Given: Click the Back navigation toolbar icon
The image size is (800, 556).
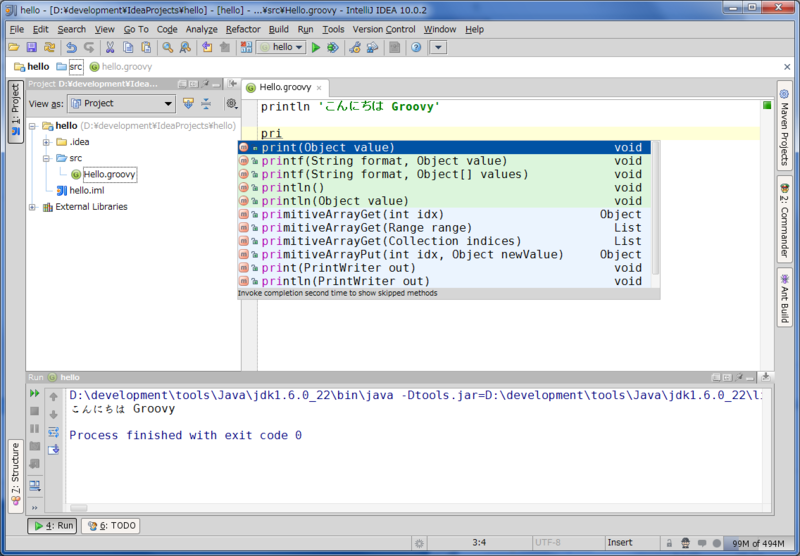Looking at the screenshot, I should (207, 47).
